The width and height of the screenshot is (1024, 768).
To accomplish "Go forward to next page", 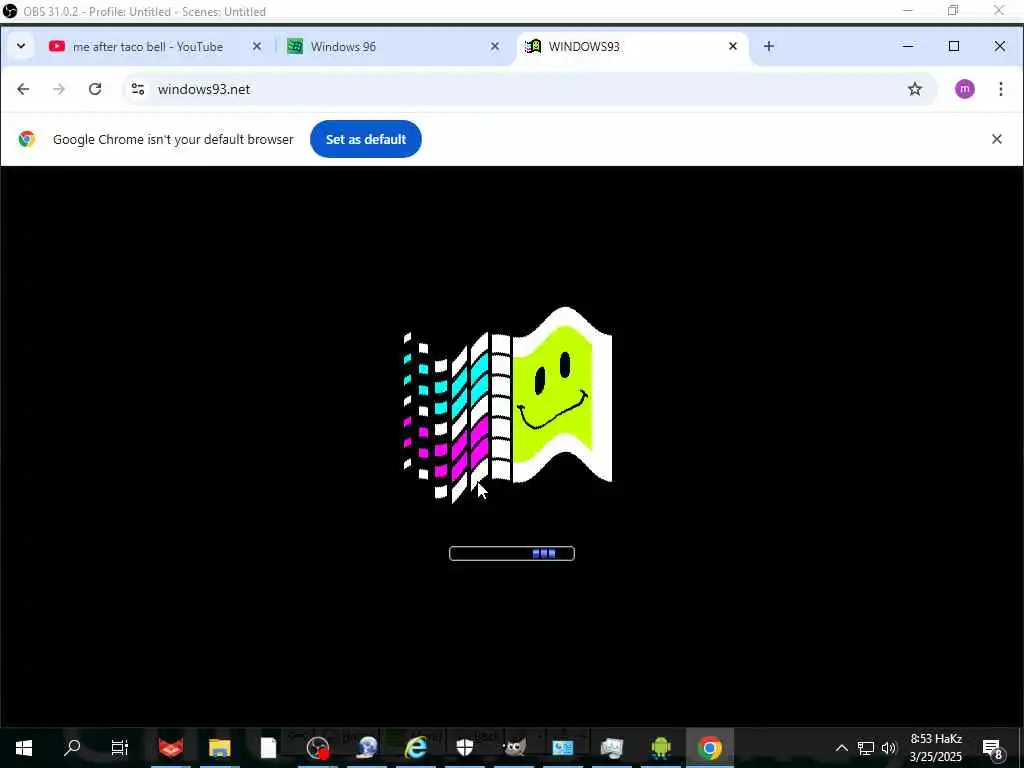I will click(x=59, y=89).
